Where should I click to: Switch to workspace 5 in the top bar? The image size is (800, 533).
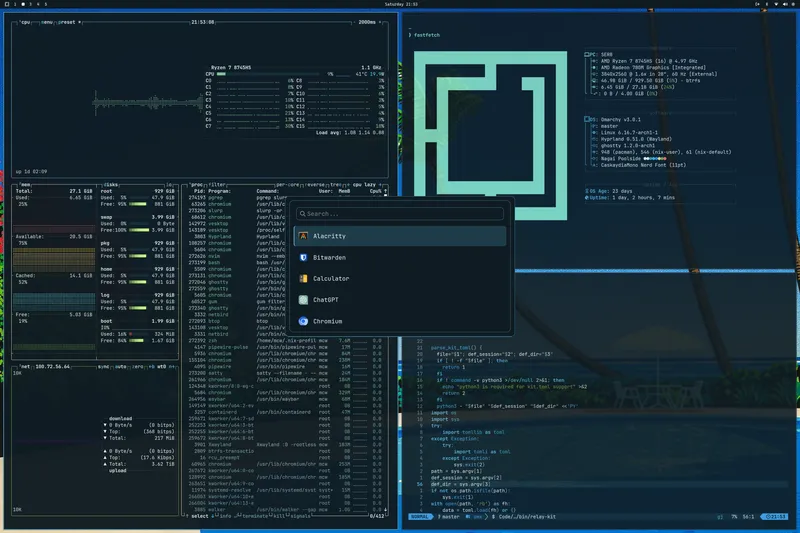coord(45,4)
